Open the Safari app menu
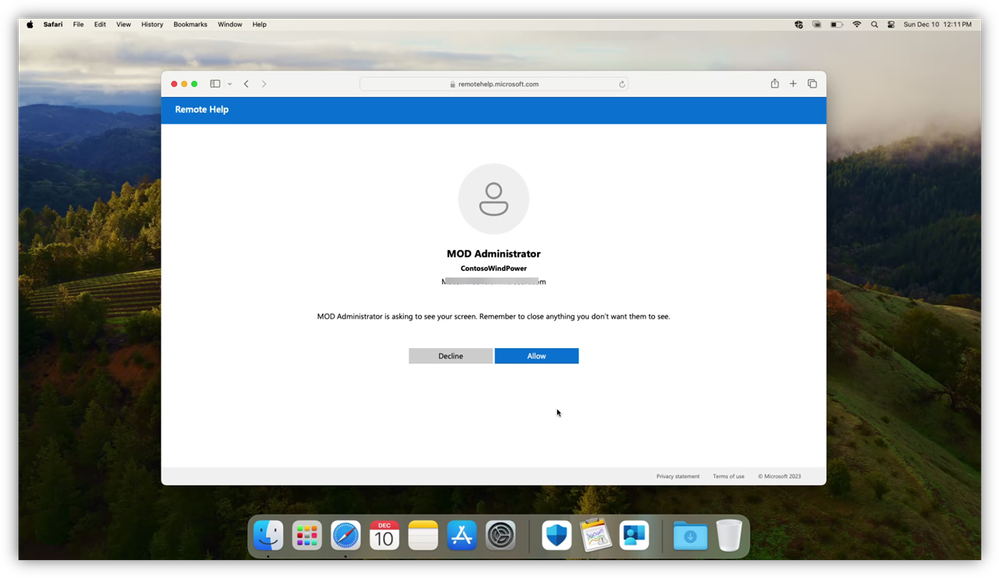Screen dimensions: 999x578 pos(53,25)
